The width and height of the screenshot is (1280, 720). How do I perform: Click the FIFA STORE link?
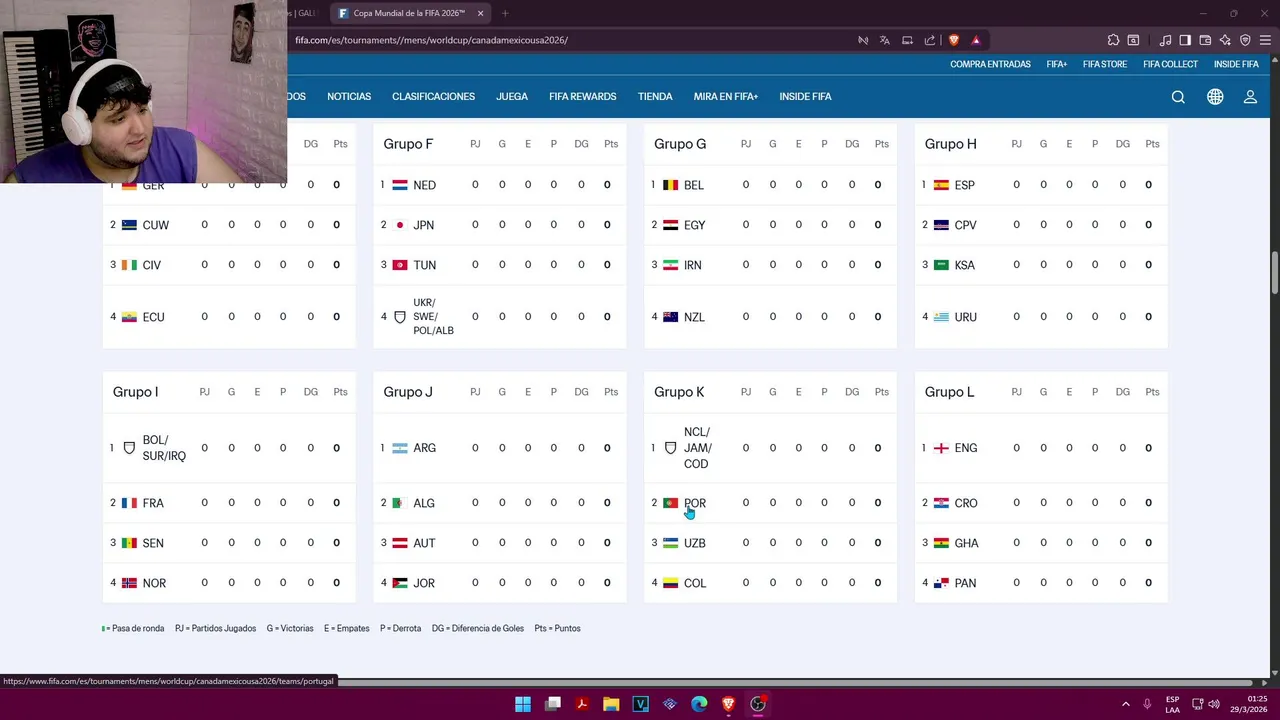pyautogui.click(x=1105, y=64)
